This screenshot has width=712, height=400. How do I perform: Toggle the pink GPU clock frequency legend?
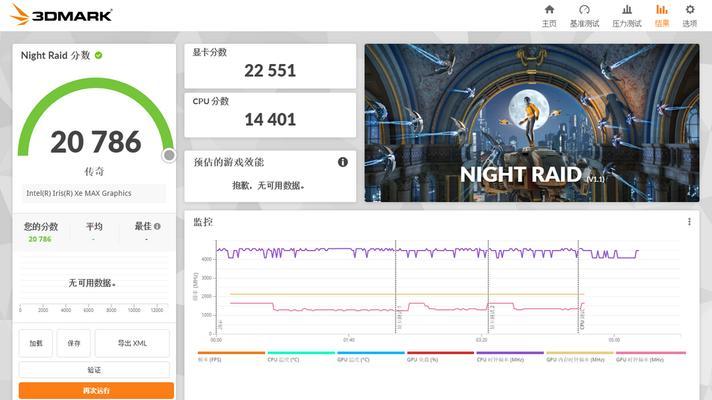651,356
